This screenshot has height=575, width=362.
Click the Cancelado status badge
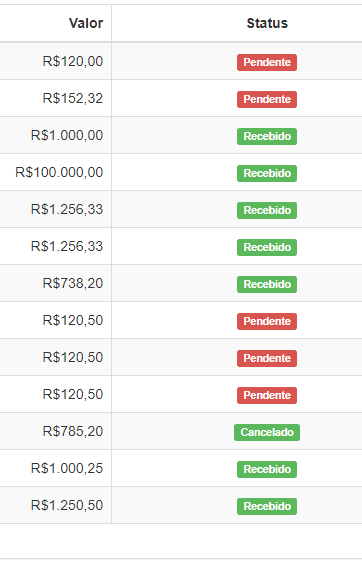267,432
